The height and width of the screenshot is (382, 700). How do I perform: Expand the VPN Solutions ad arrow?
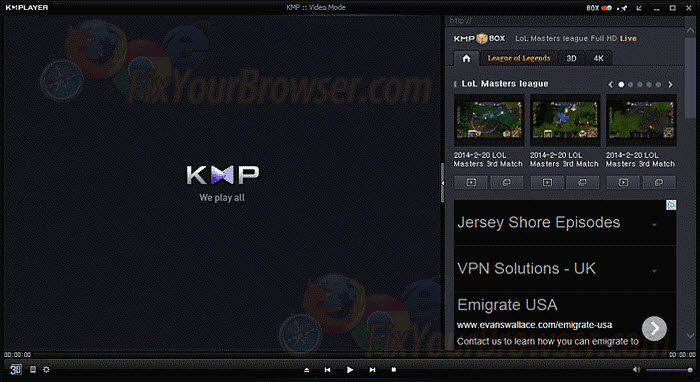coord(654,270)
